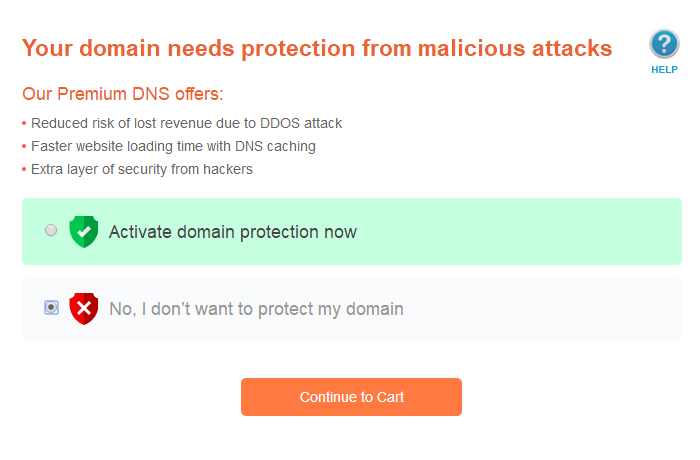The width and height of the screenshot is (700, 460).
Task: Click empty space in the gray decline panel
Action: click(x=550, y=309)
